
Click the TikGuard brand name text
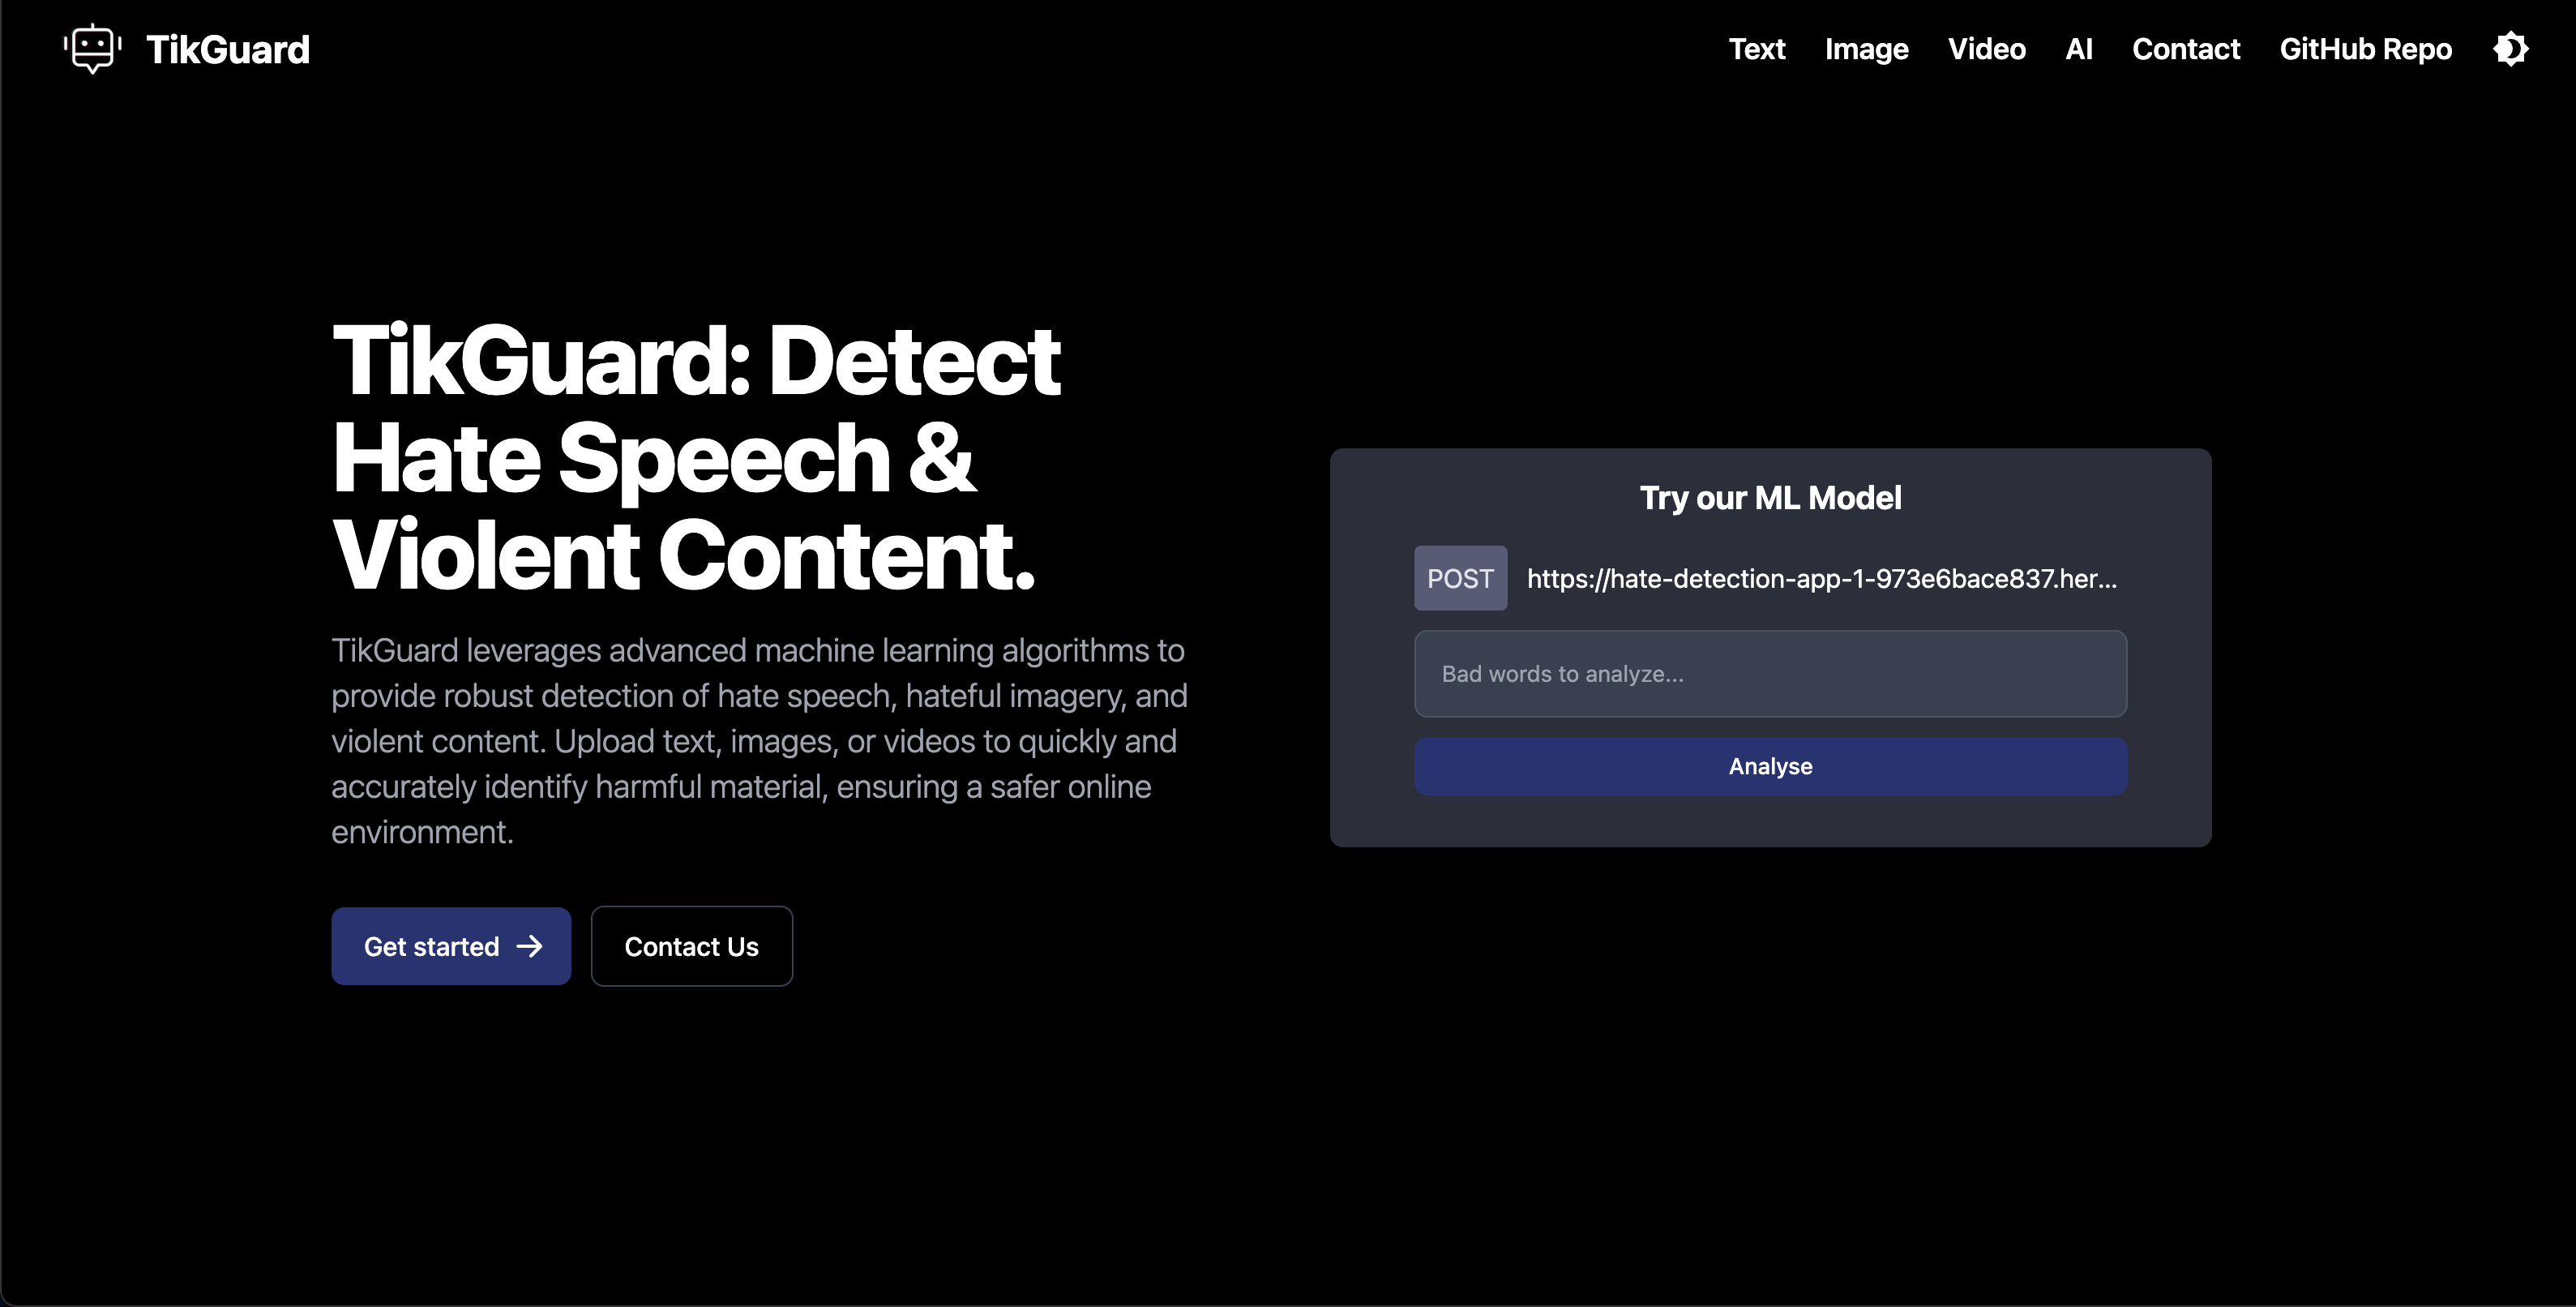click(x=228, y=49)
